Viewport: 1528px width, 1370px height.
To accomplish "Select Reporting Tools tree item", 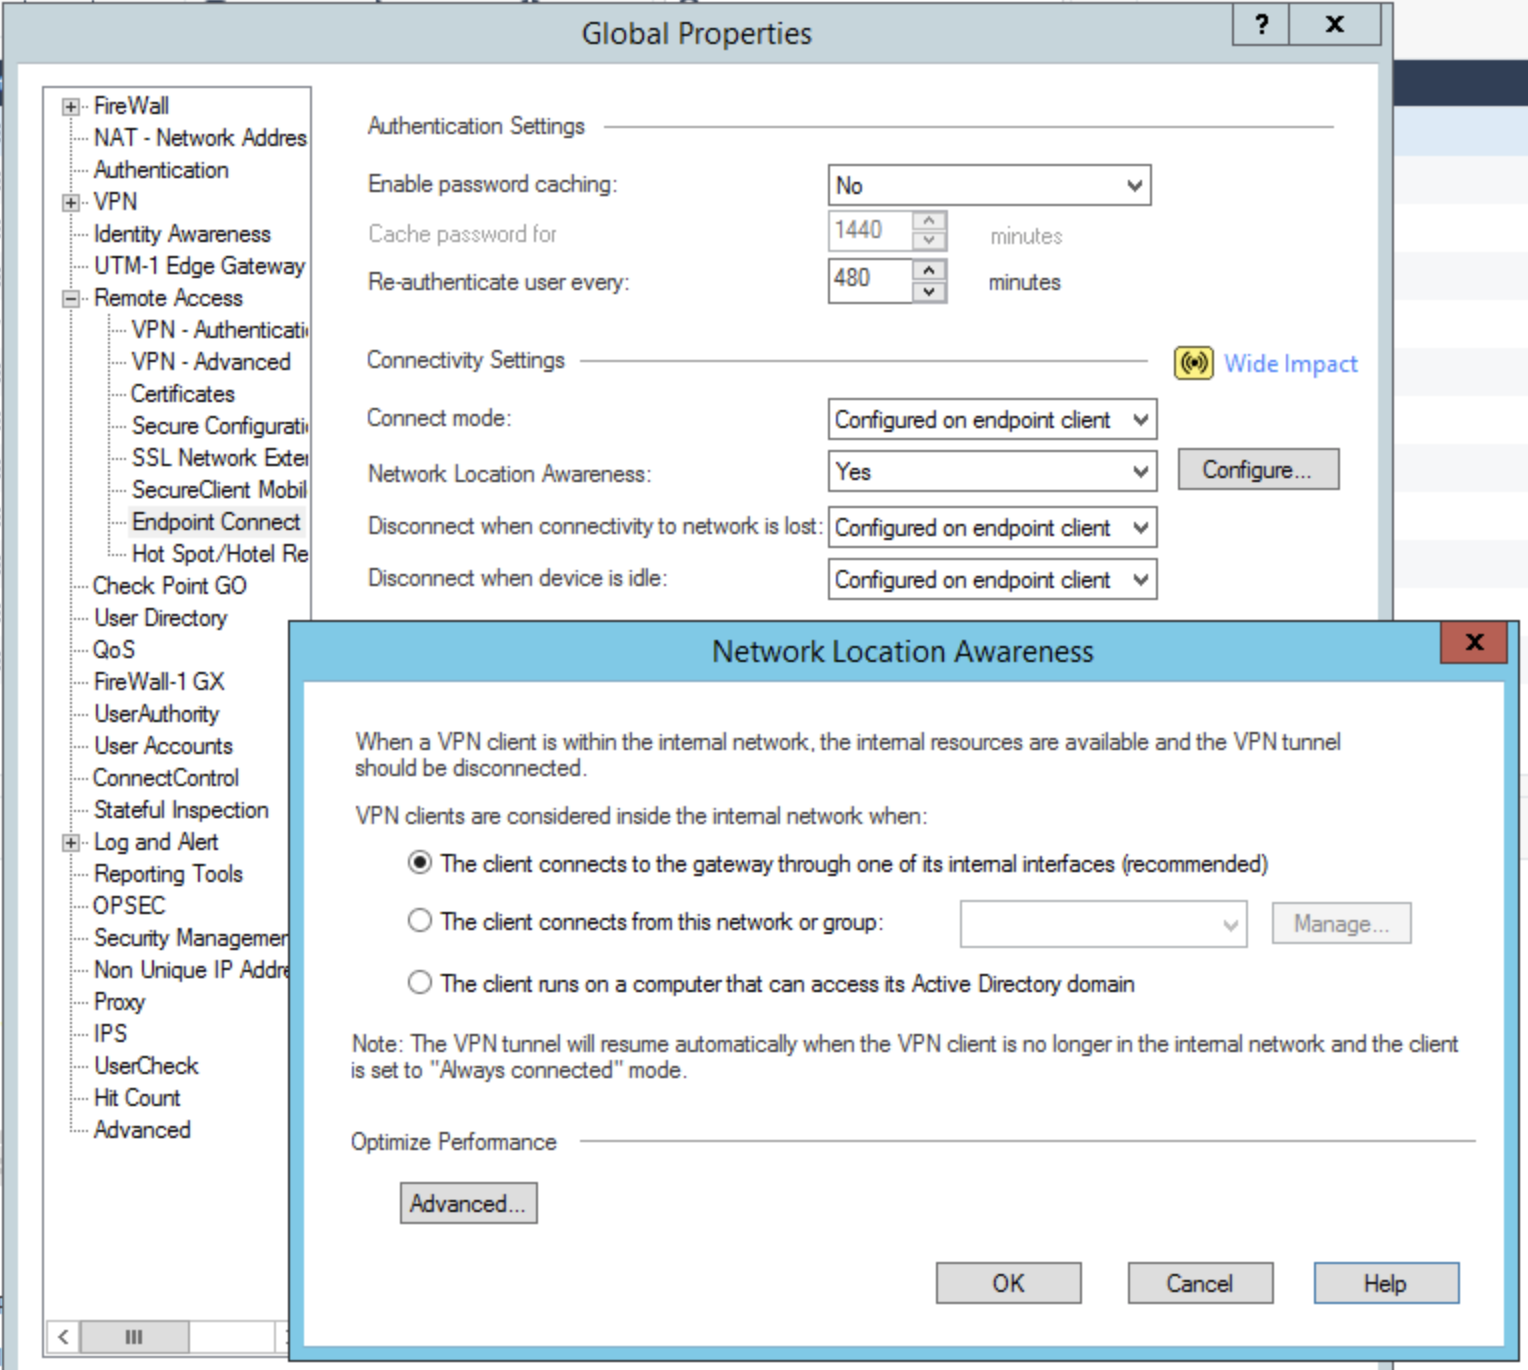I will (x=168, y=874).
